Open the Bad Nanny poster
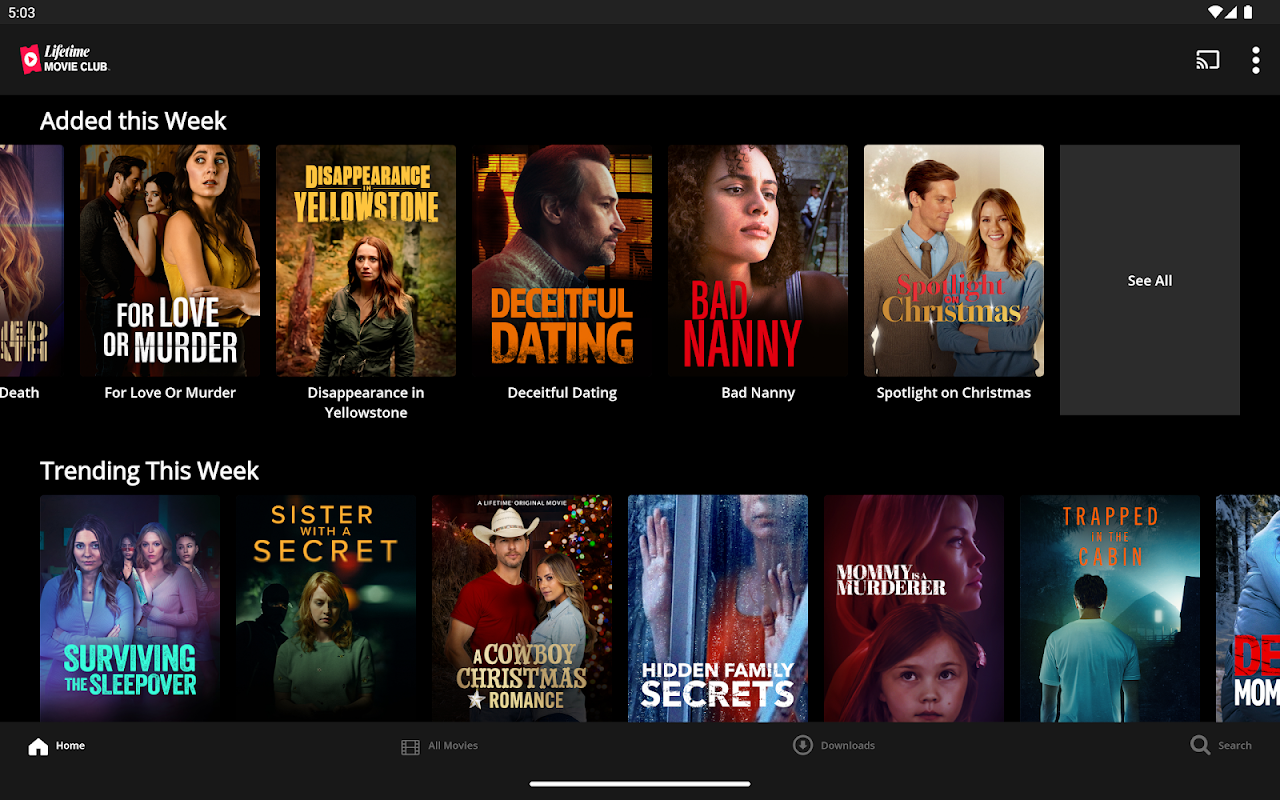Screen dimensions: 1280x800 [758, 261]
